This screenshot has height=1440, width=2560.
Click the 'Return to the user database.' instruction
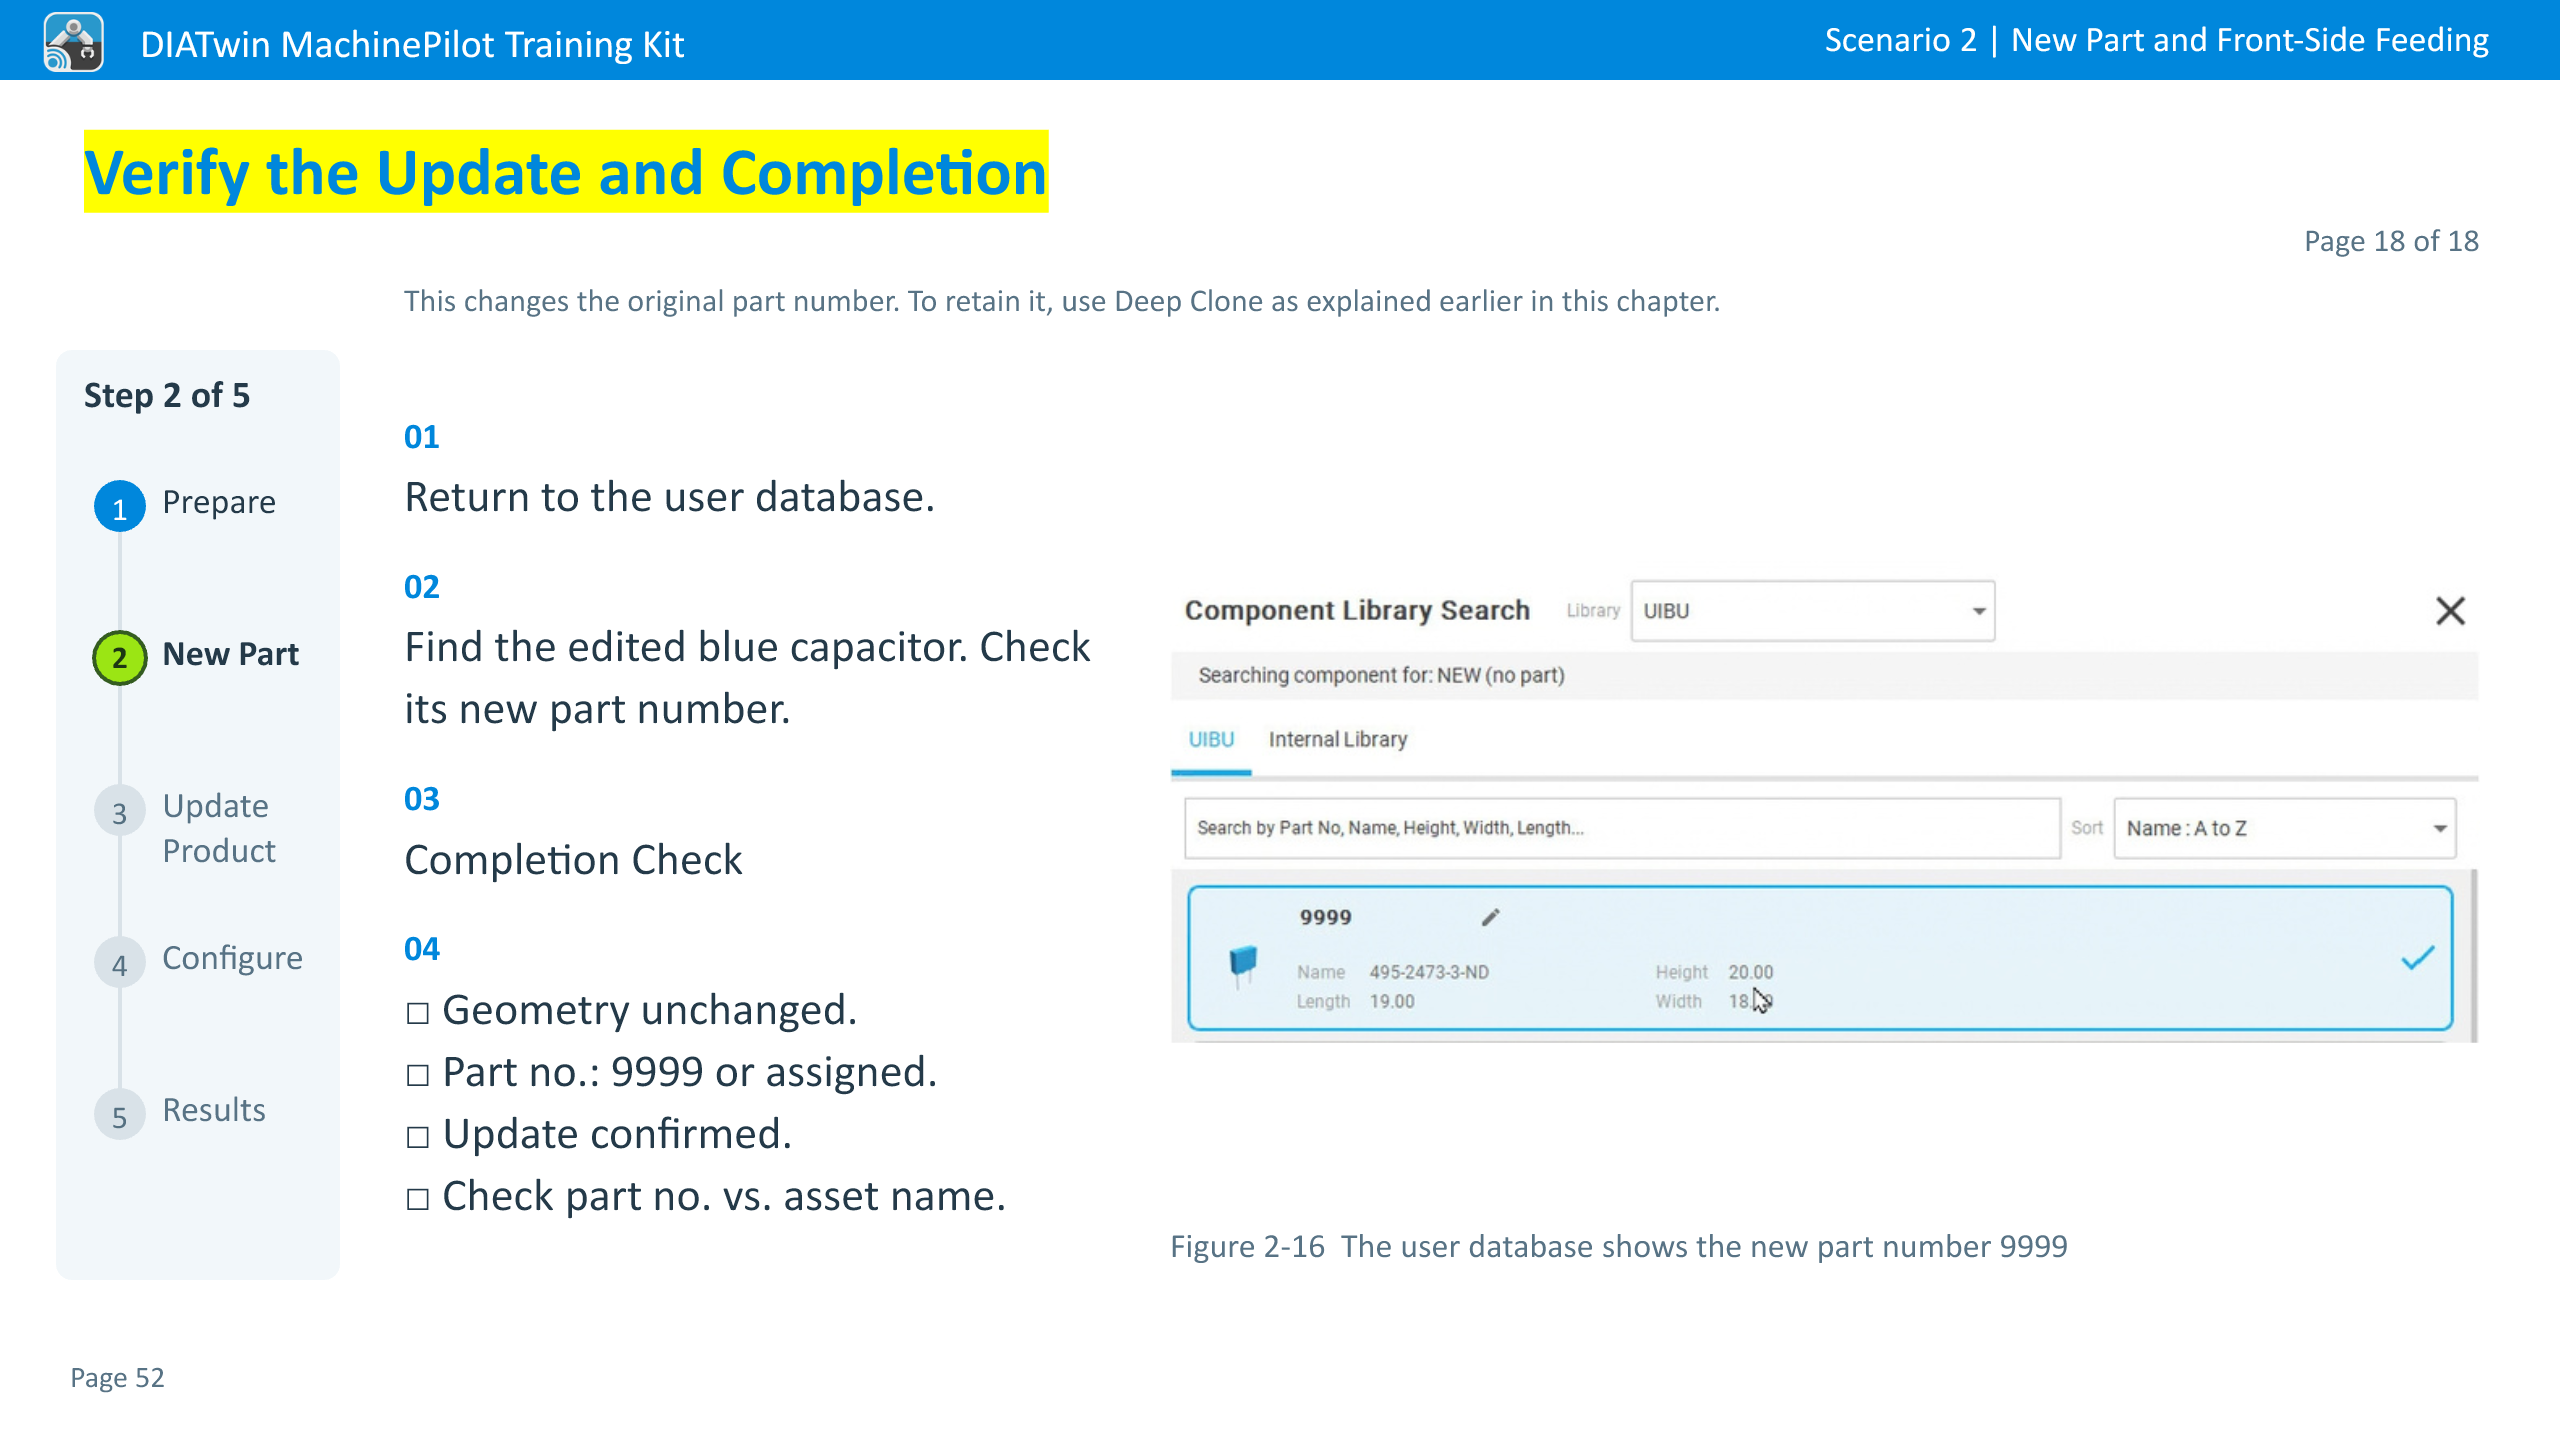(x=669, y=497)
